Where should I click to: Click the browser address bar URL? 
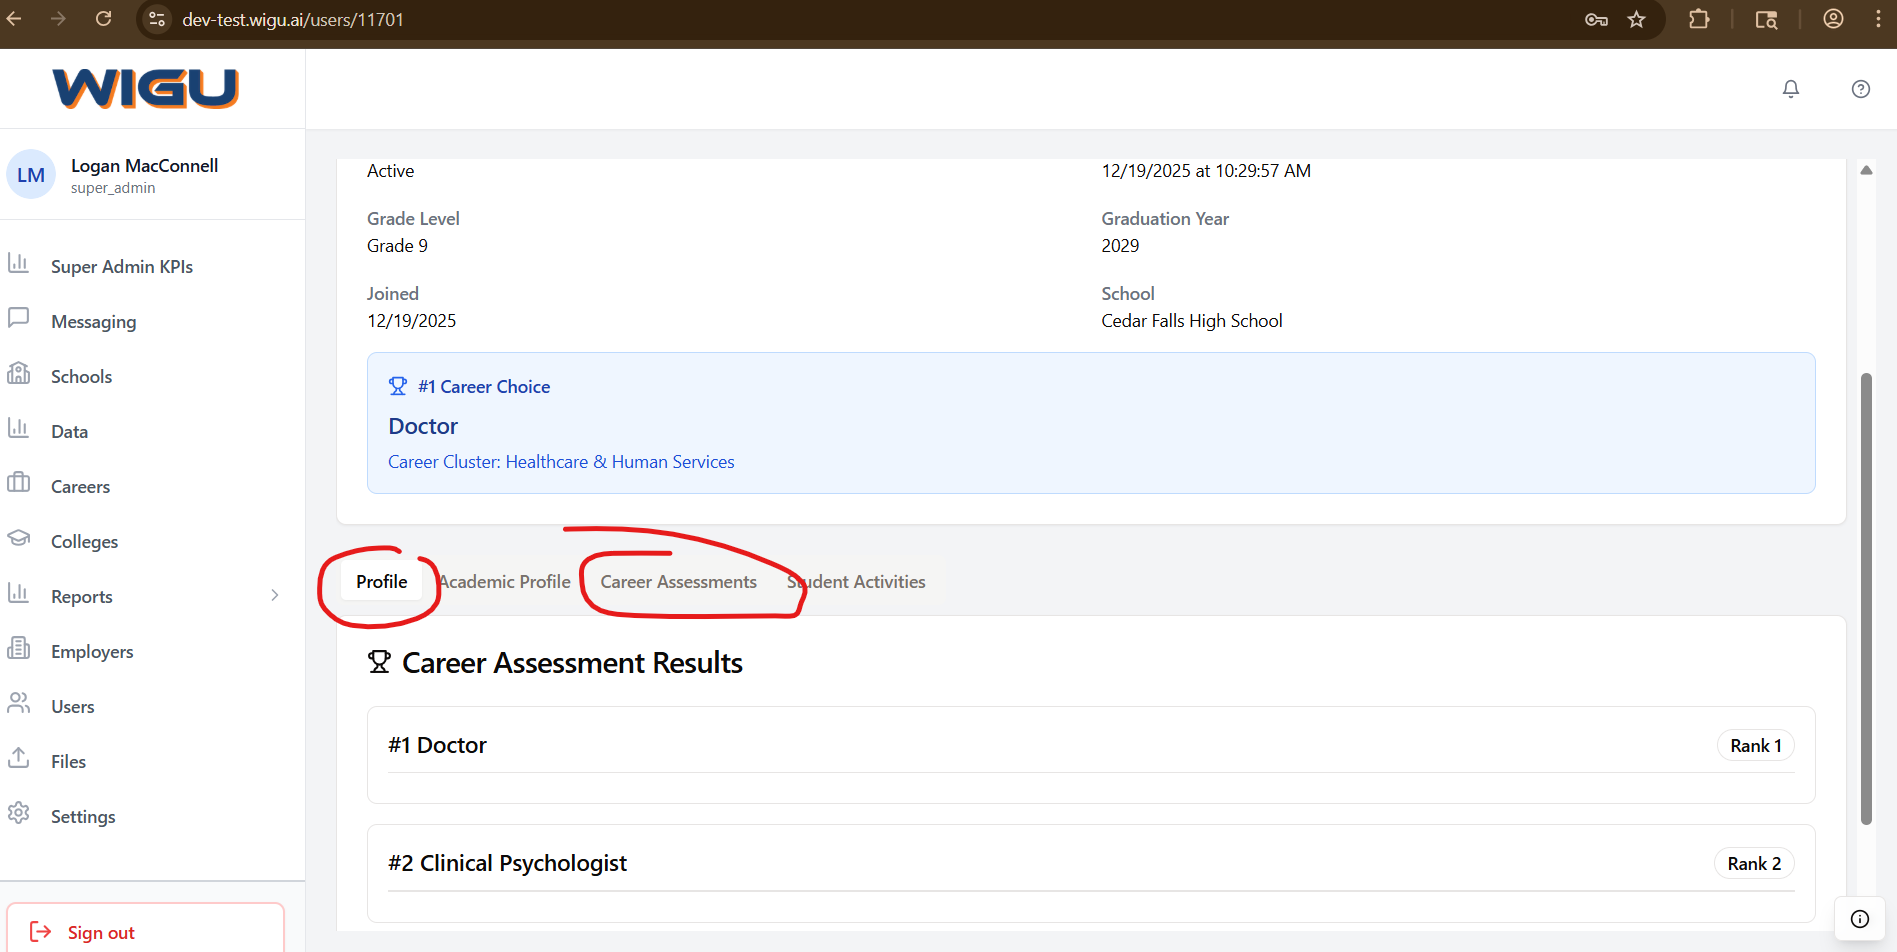pyautogui.click(x=292, y=19)
